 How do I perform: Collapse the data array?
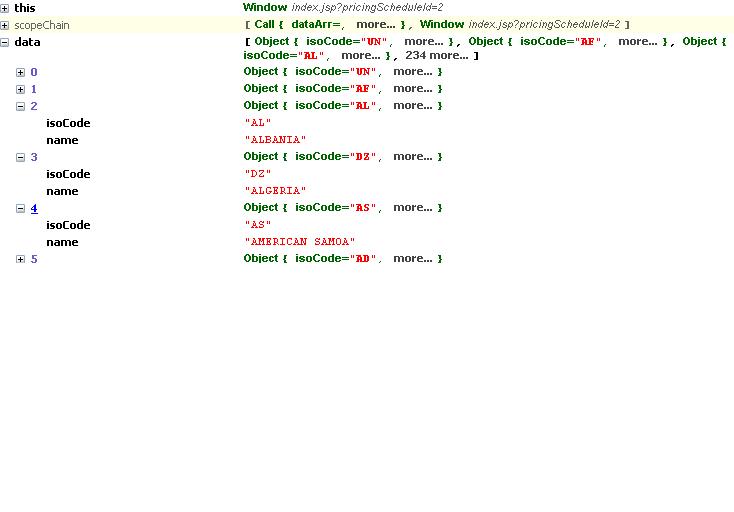click(x=5, y=42)
